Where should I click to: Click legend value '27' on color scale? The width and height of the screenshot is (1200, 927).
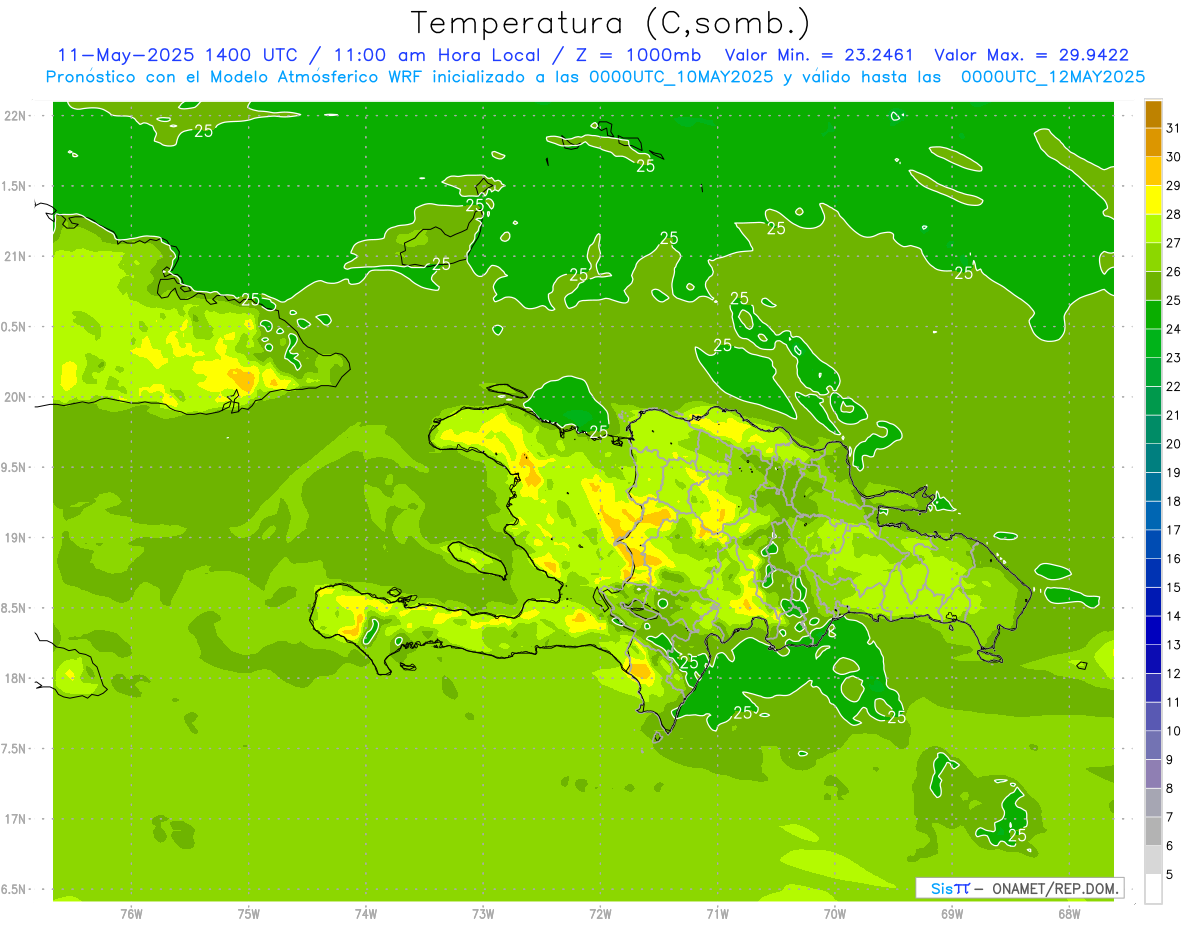(1173, 243)
